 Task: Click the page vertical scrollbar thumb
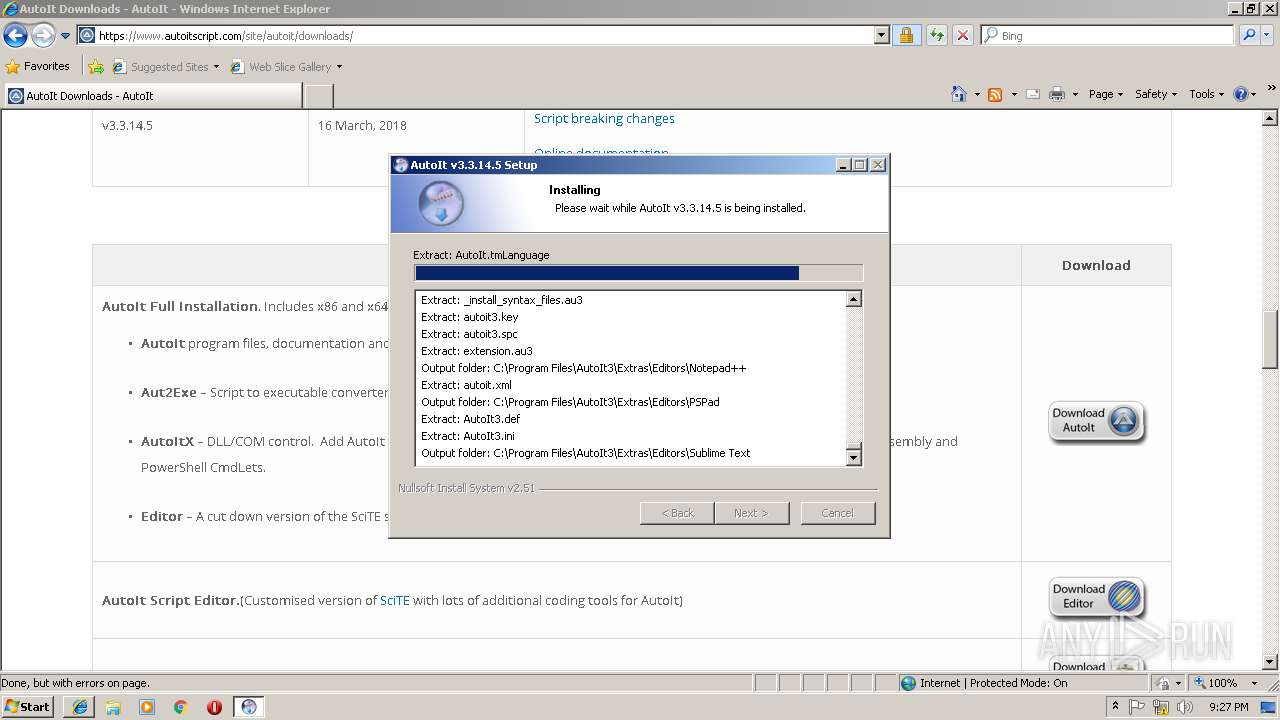pos(1271,340)
